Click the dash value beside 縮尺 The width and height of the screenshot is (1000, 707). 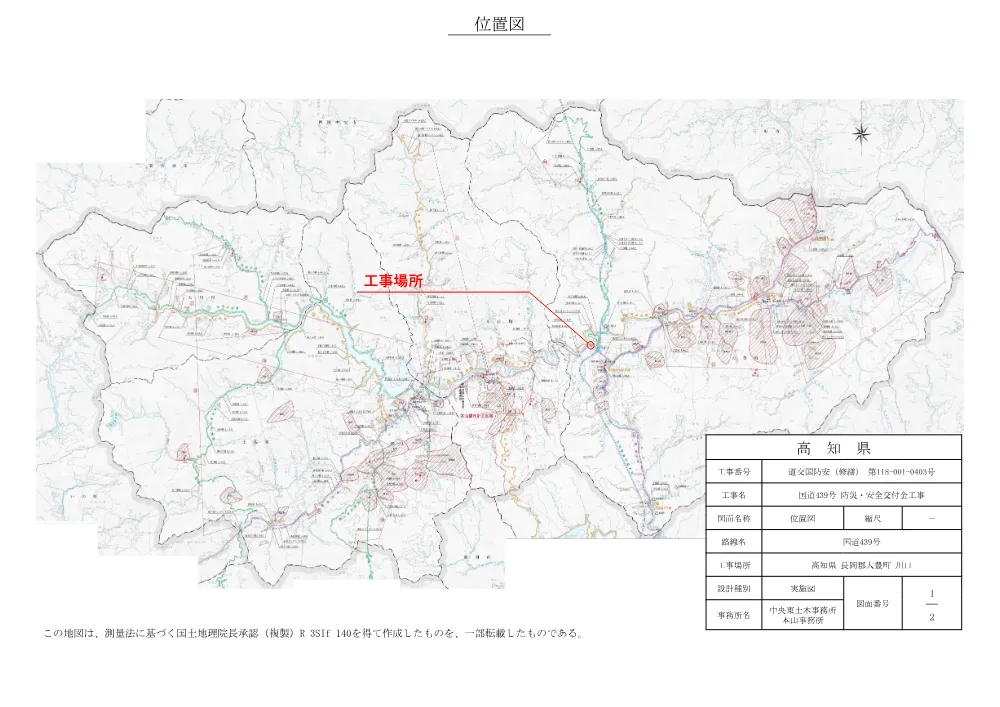(932, 519)
